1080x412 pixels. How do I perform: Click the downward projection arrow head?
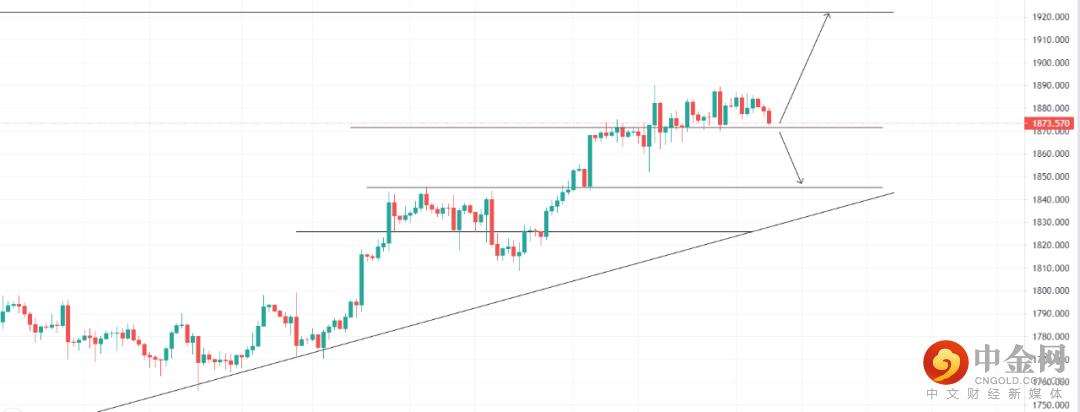point(800,181)
